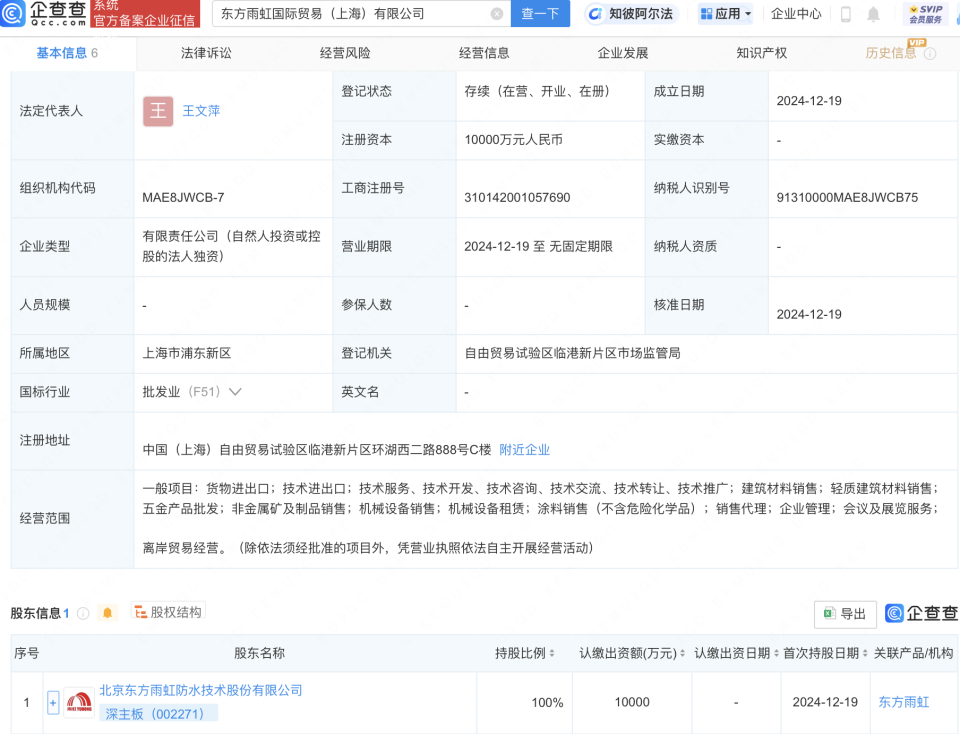Click the 股东名称 column header
The image size is (960, 734).
click(260, 653)
